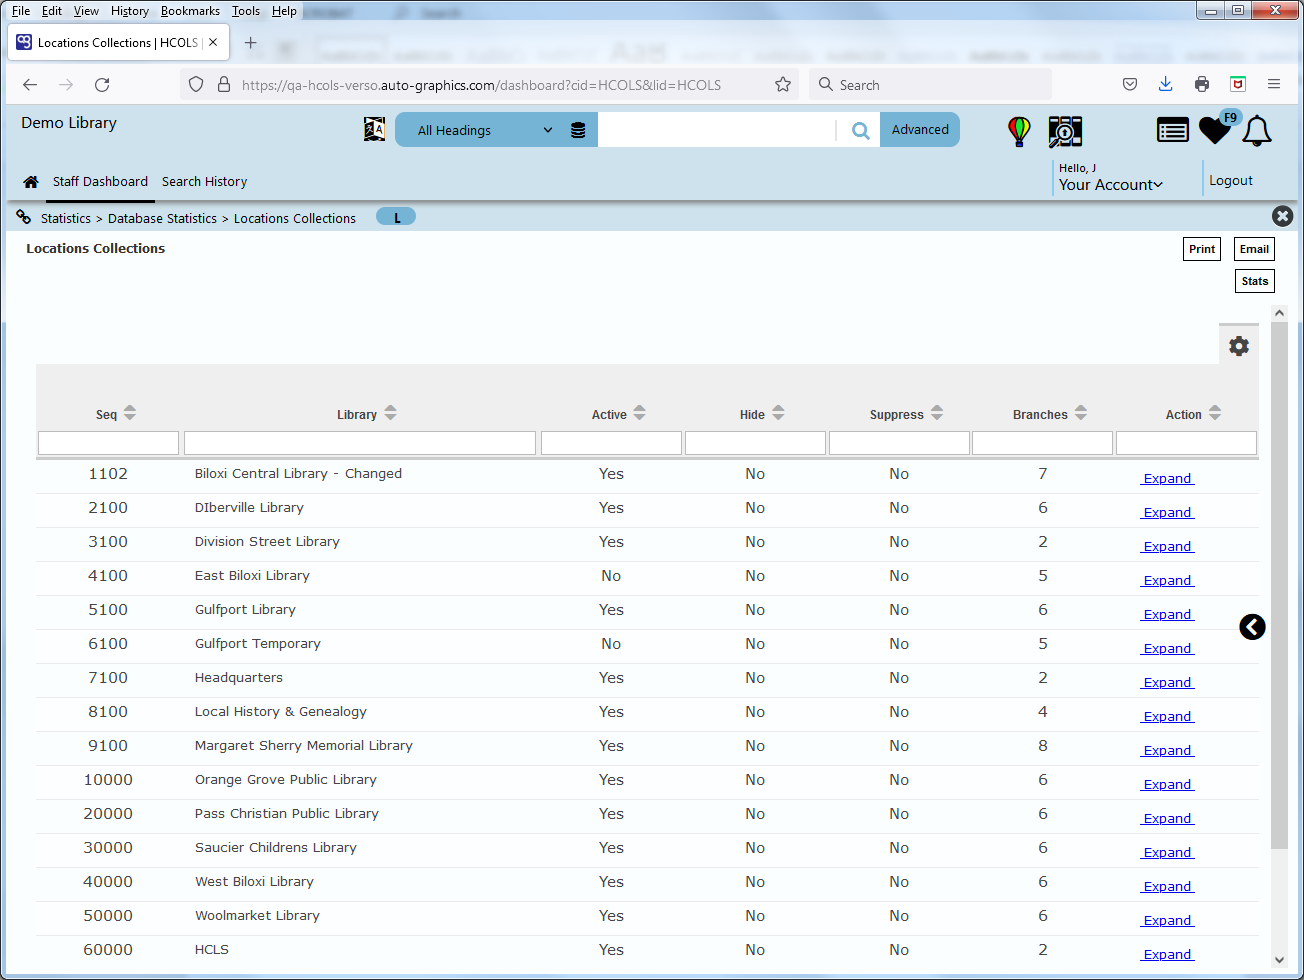1304x980 pixels.
Task: Select the Staff Dashboard tab
Action: tap(100, 182)
